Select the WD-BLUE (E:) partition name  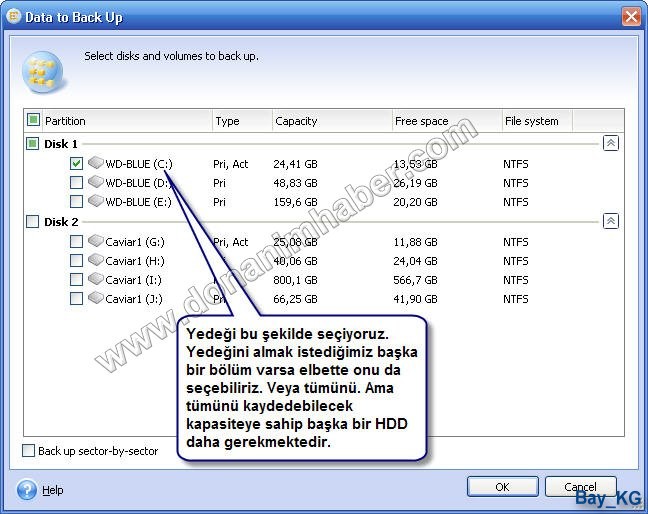[138, 202]
